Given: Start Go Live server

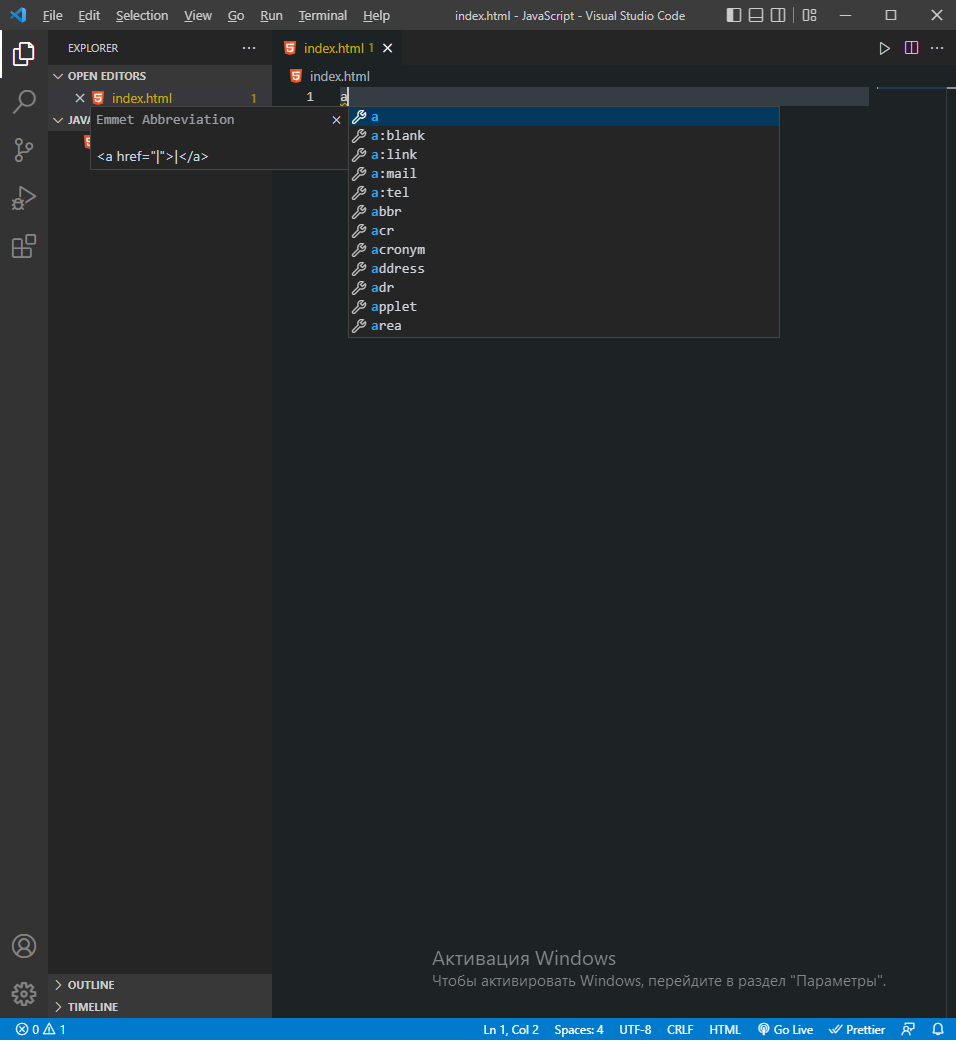Looking at the screenshot, I should coord(785,1029).
